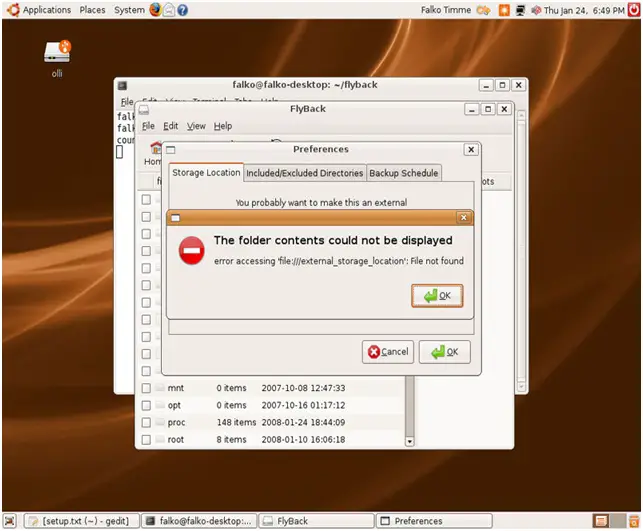Switch to the falko@falko-desktop terminal taskbar entry
Viewport: 643px width, 531px height.
pos(199,521)
